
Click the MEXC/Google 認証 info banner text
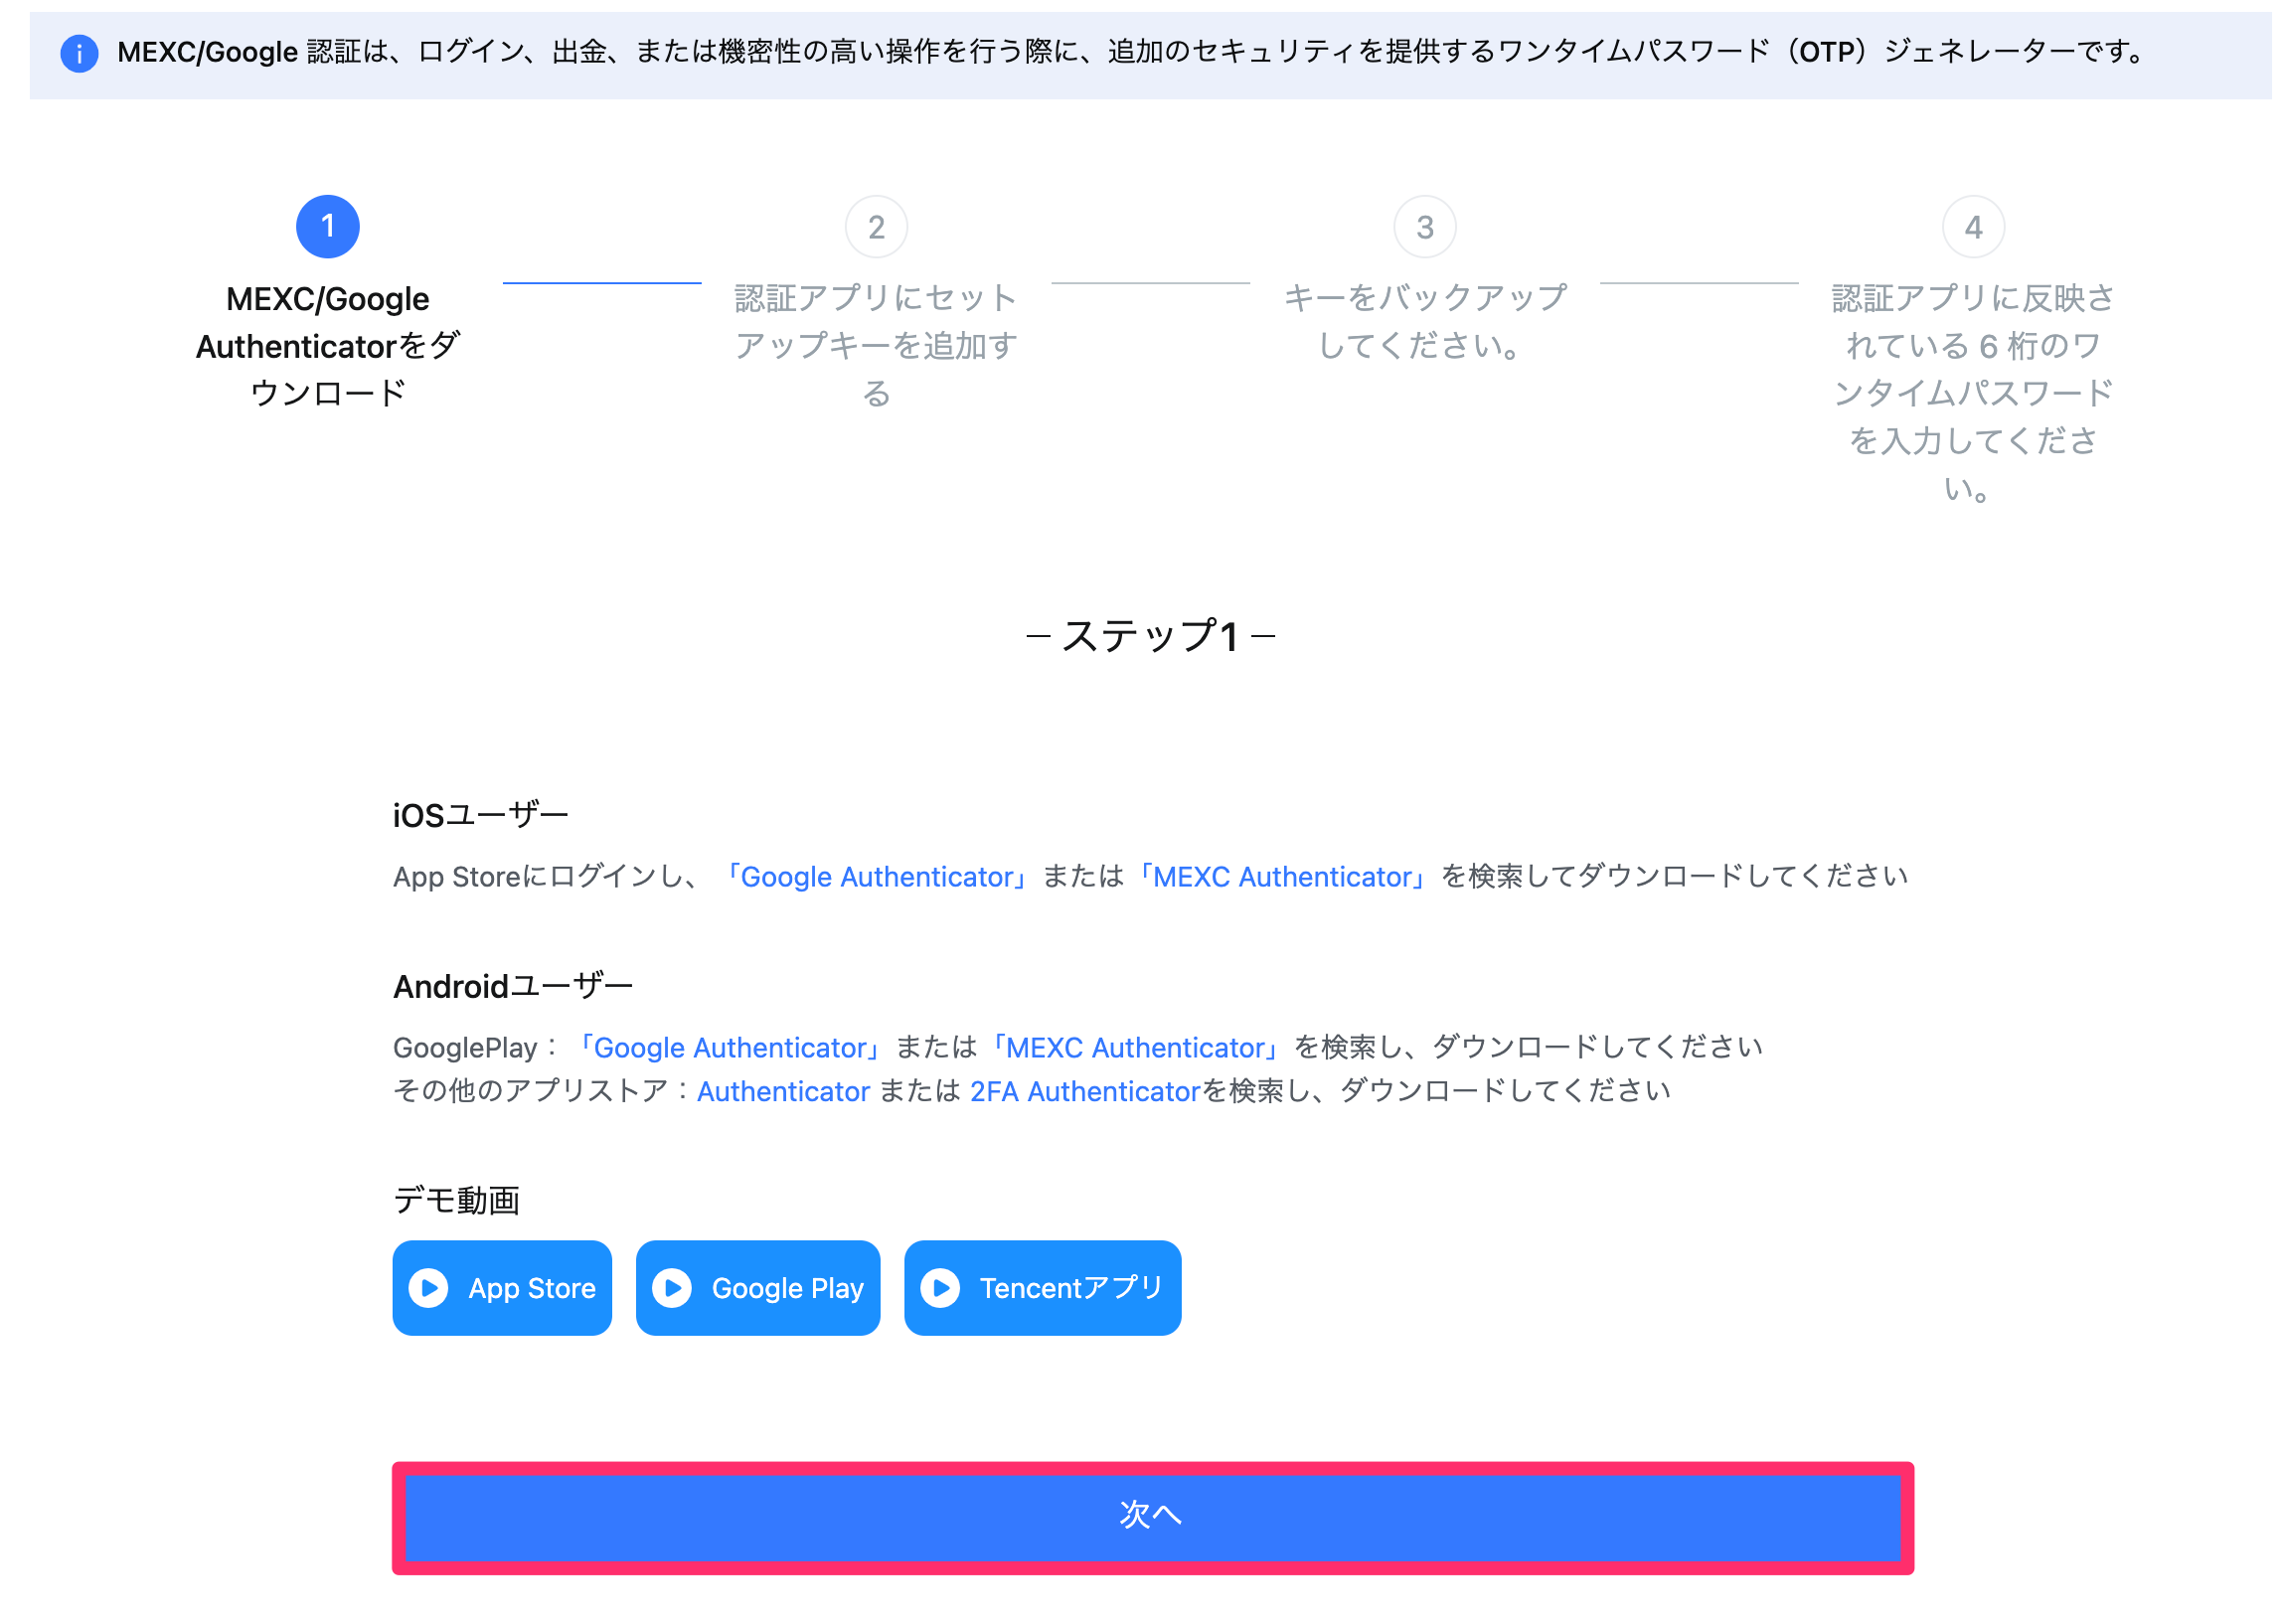(1133, 52)
